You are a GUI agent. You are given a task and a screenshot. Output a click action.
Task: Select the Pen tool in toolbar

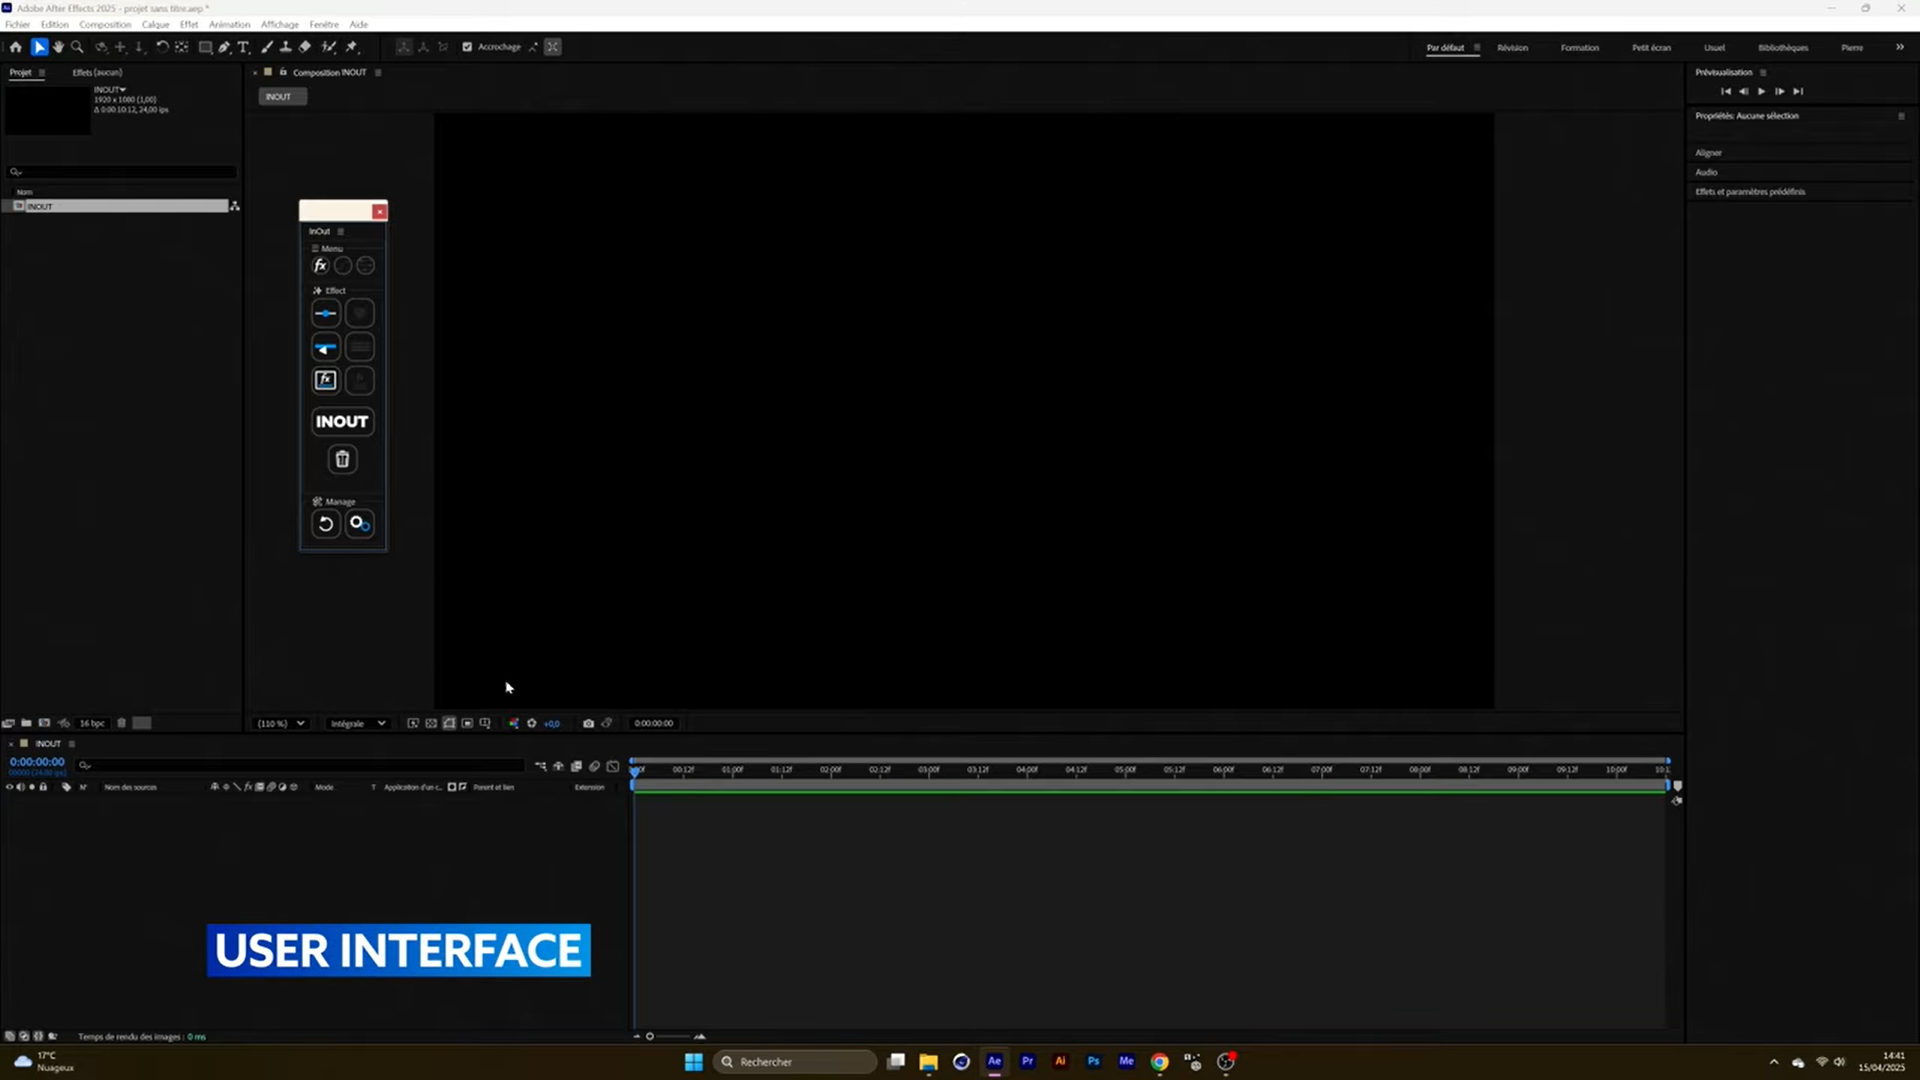(x=224, y=47)
